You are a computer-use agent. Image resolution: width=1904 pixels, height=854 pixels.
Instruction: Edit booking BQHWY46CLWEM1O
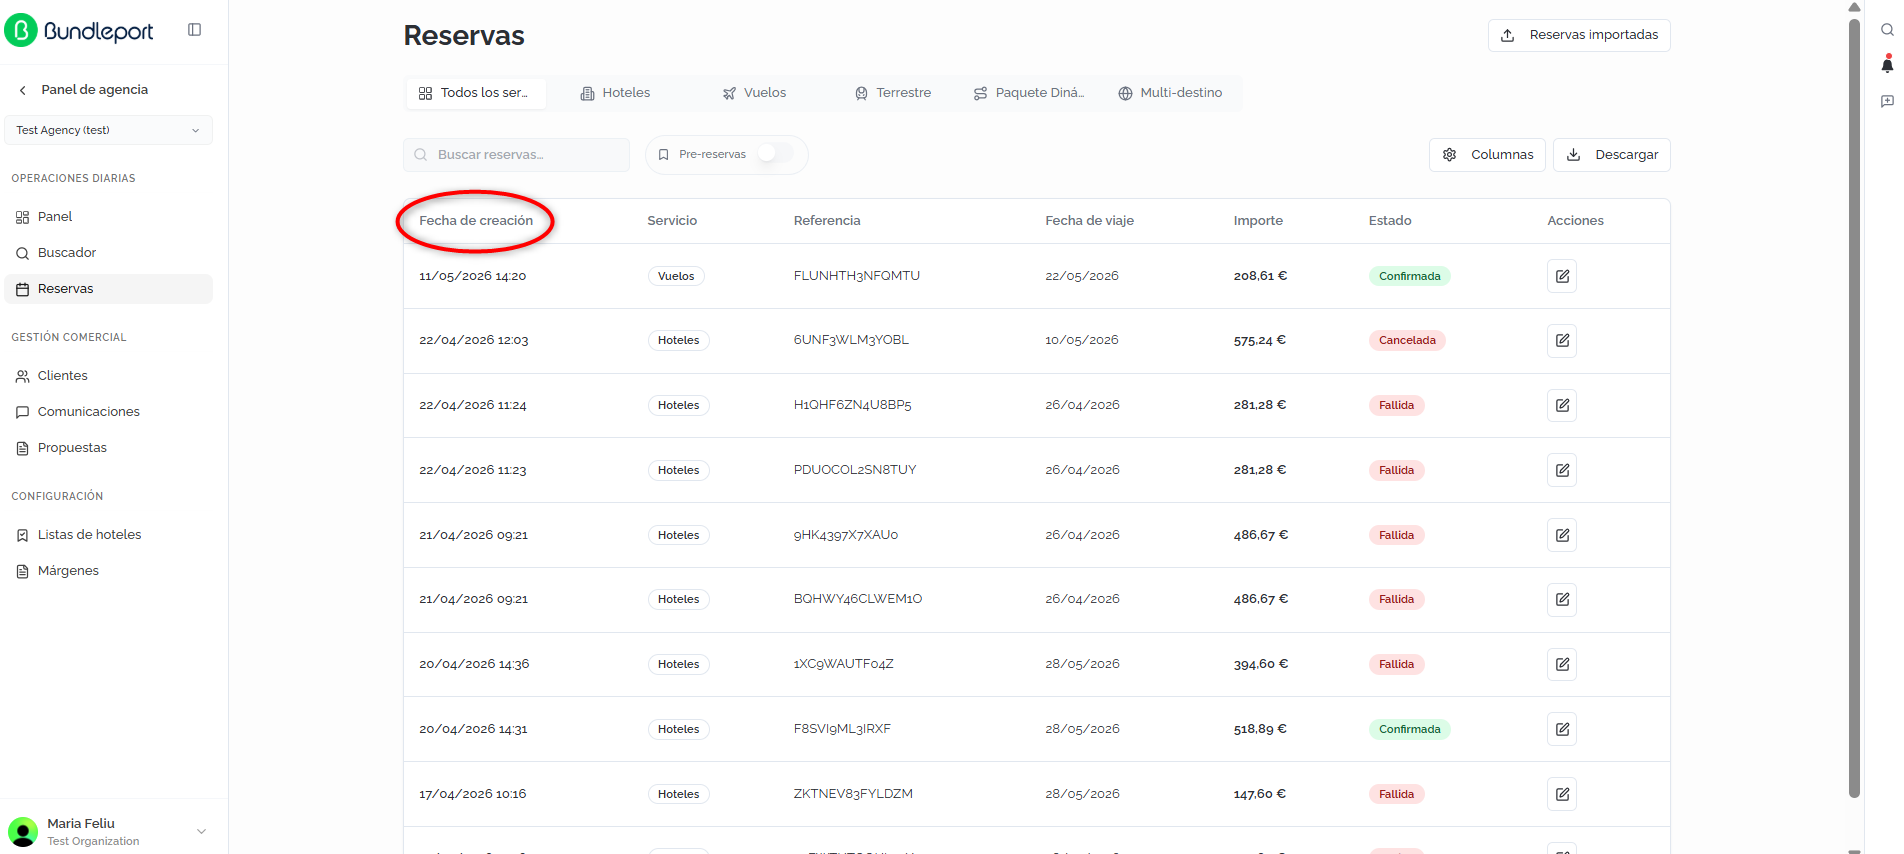tap(1562, 599)
